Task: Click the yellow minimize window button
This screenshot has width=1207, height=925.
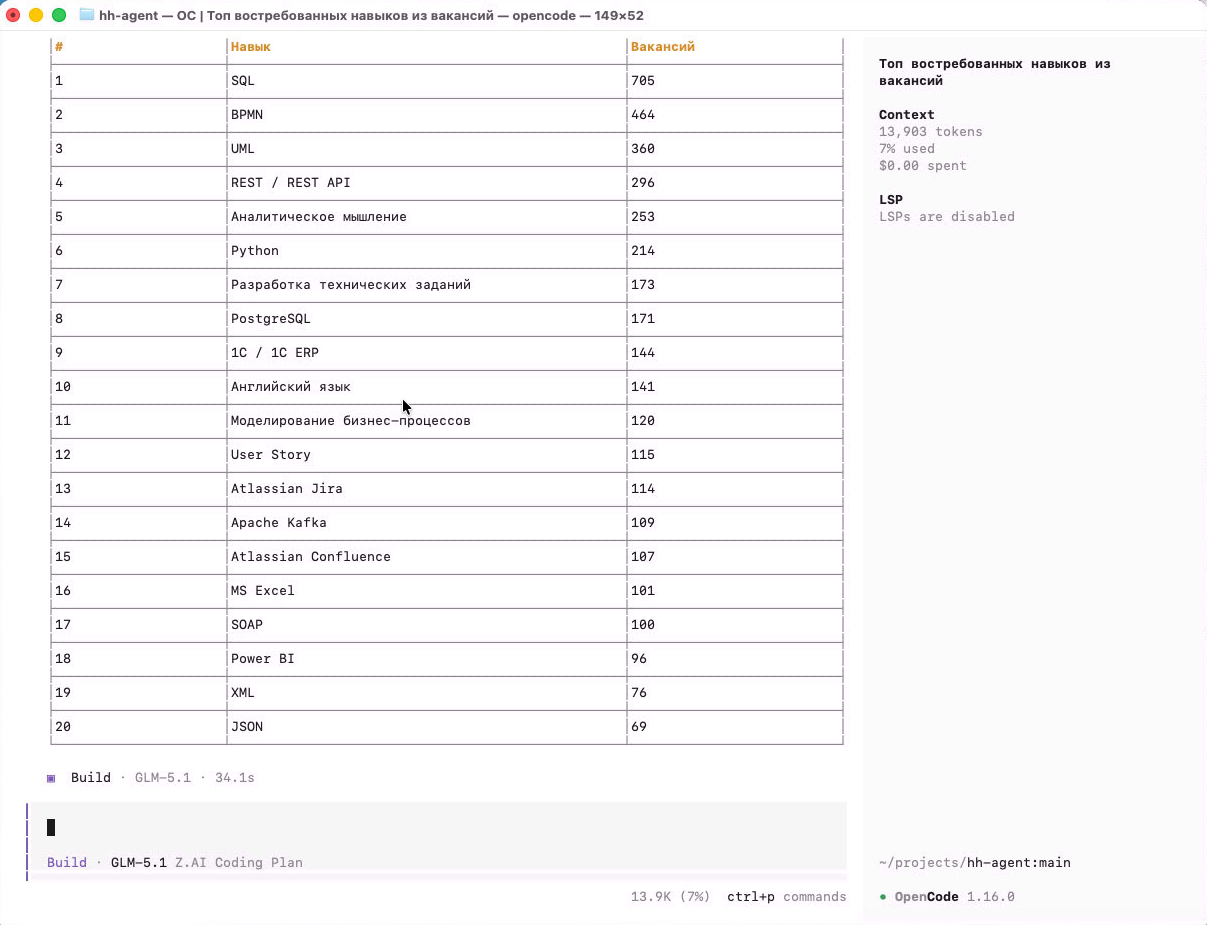Action: pyautogui.click(x=36, y=15)
